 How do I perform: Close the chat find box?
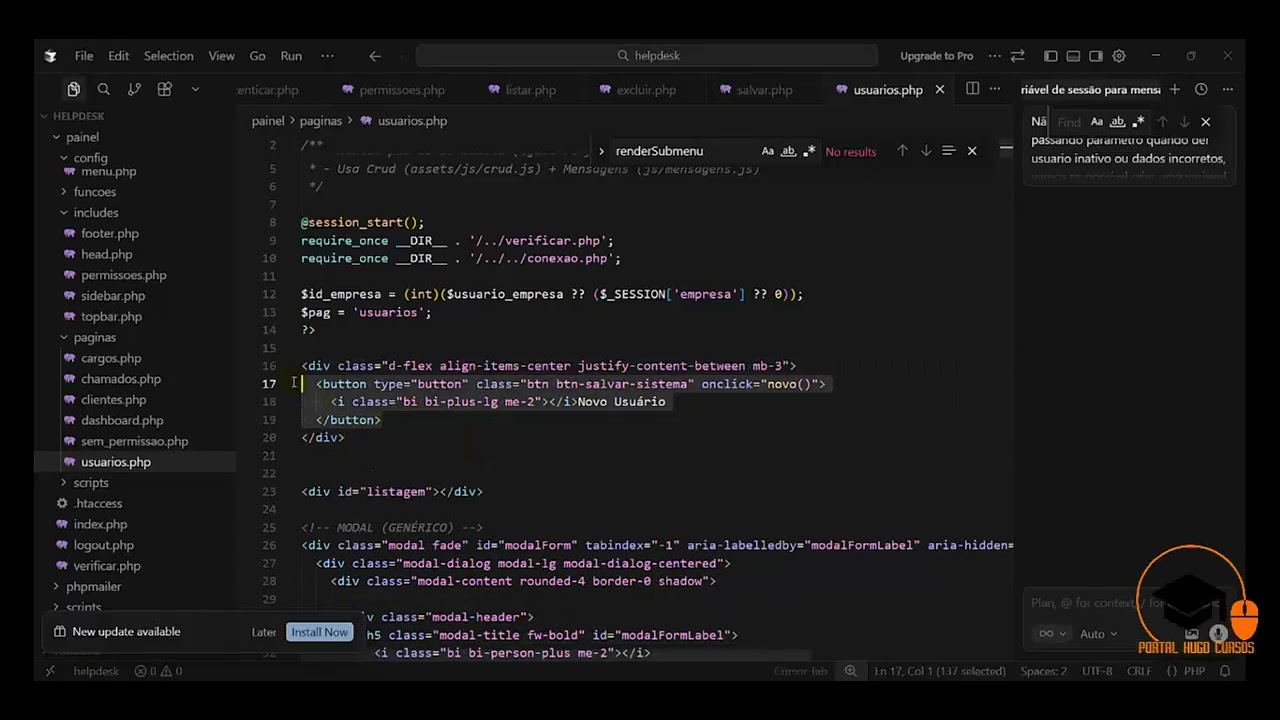[1206, 122]
